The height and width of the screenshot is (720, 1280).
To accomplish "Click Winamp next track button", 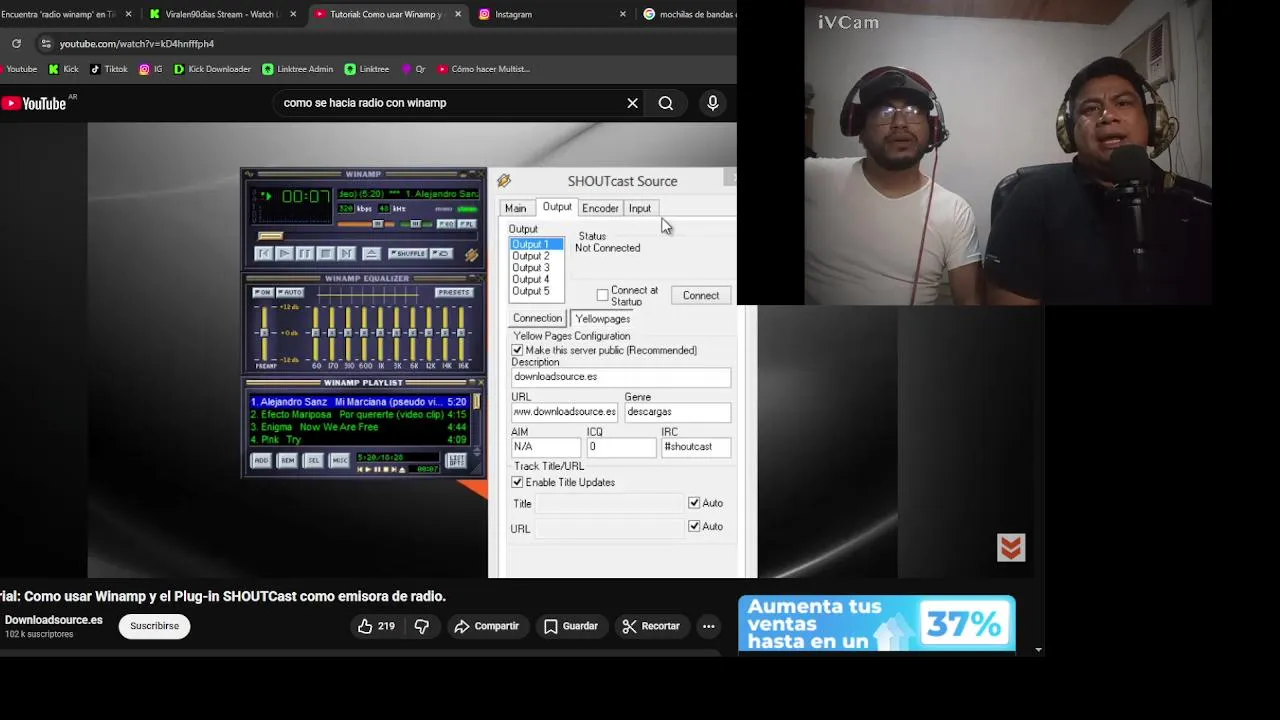I will 346,253.
